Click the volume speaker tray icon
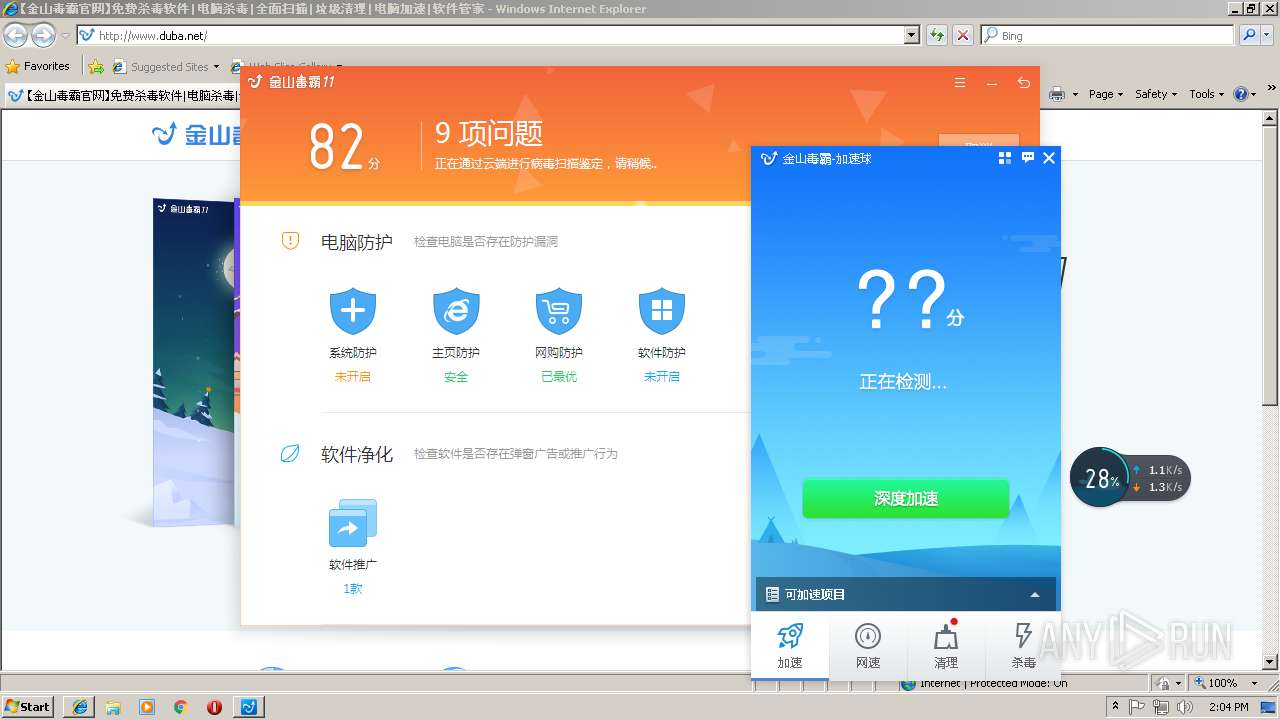This screenshot has height=720, width=1280. coord(1185,707)
